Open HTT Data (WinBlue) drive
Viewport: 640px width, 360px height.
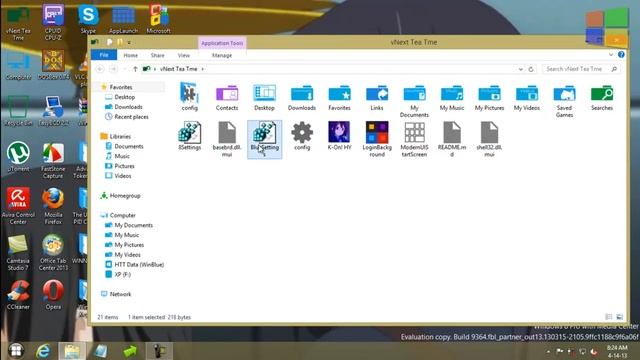click(139, 264)
